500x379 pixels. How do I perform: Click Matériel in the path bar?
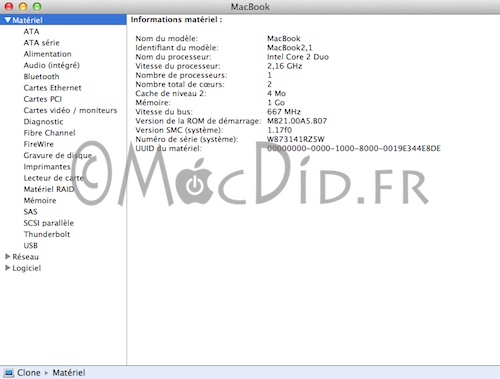pos(69,373)
